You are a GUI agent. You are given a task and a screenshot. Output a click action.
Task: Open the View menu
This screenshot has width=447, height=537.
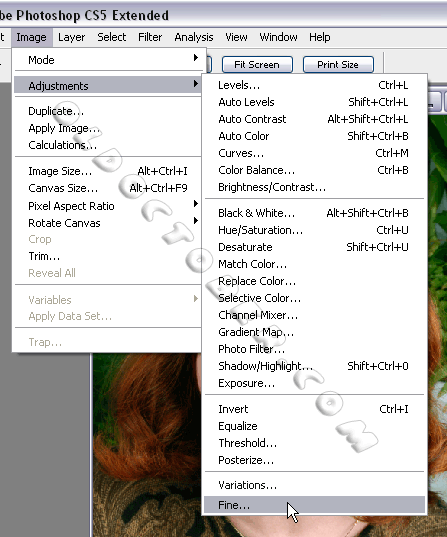pyautogui.click(x=236, y=37)
